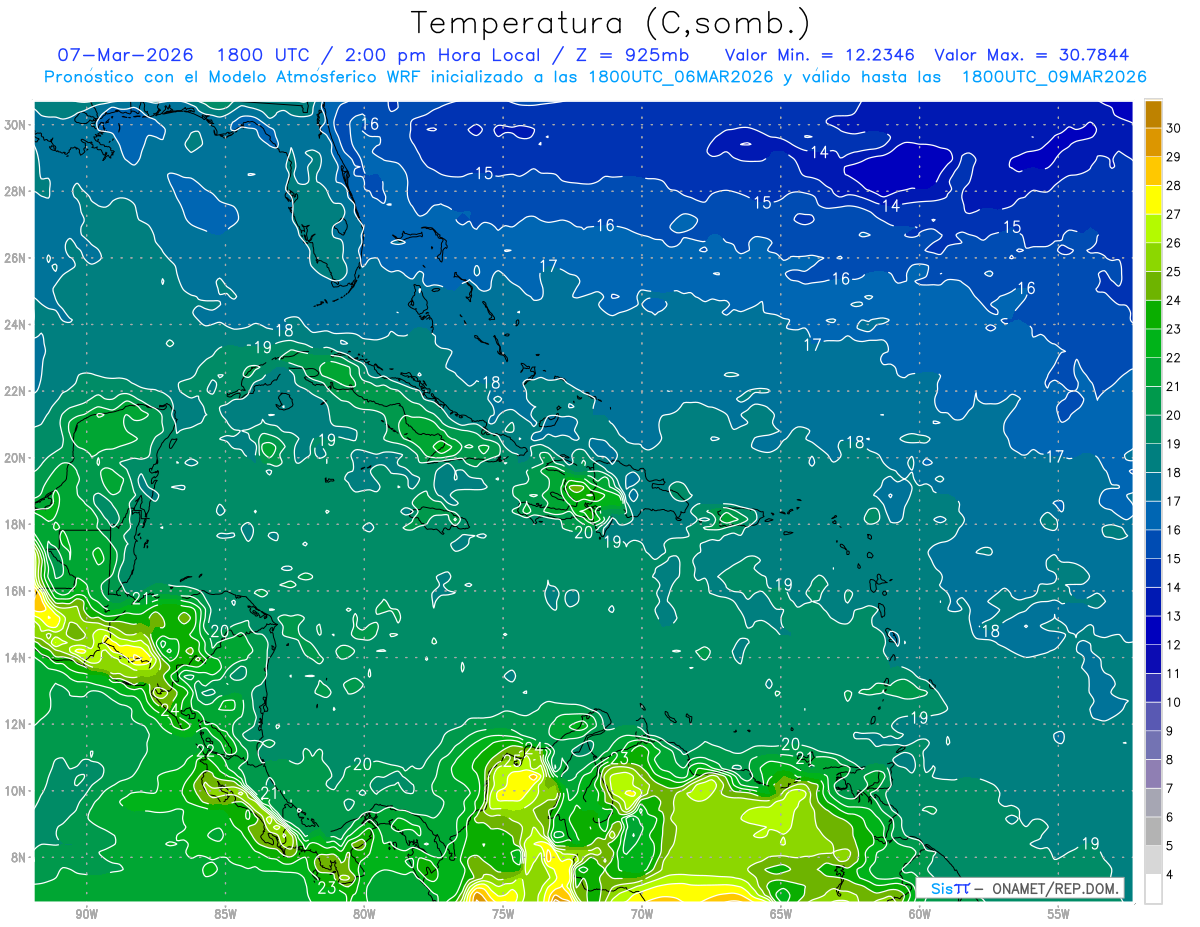Click the colorbar scale value 10
Viewport: 1200px width, 927px height.
(1173, 702)
